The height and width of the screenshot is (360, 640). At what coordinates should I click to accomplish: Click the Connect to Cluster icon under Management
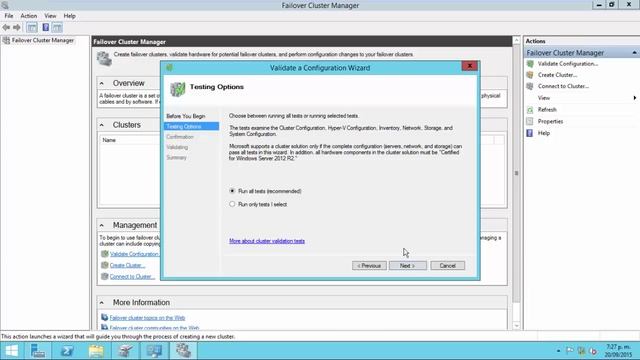coord(104,276)
